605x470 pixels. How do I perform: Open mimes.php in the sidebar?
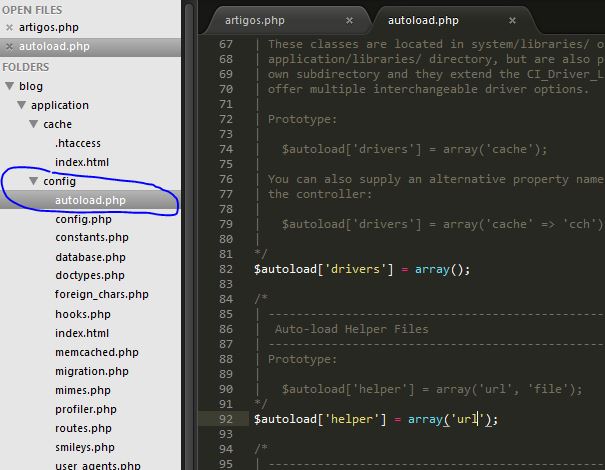(83, 390)
